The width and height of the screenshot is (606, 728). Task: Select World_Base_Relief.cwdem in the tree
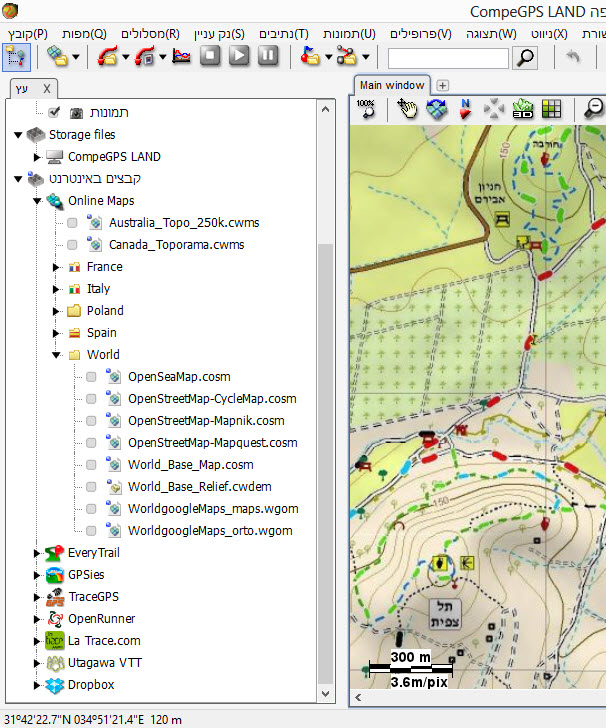pyautogui.click(x=200, y=487)
